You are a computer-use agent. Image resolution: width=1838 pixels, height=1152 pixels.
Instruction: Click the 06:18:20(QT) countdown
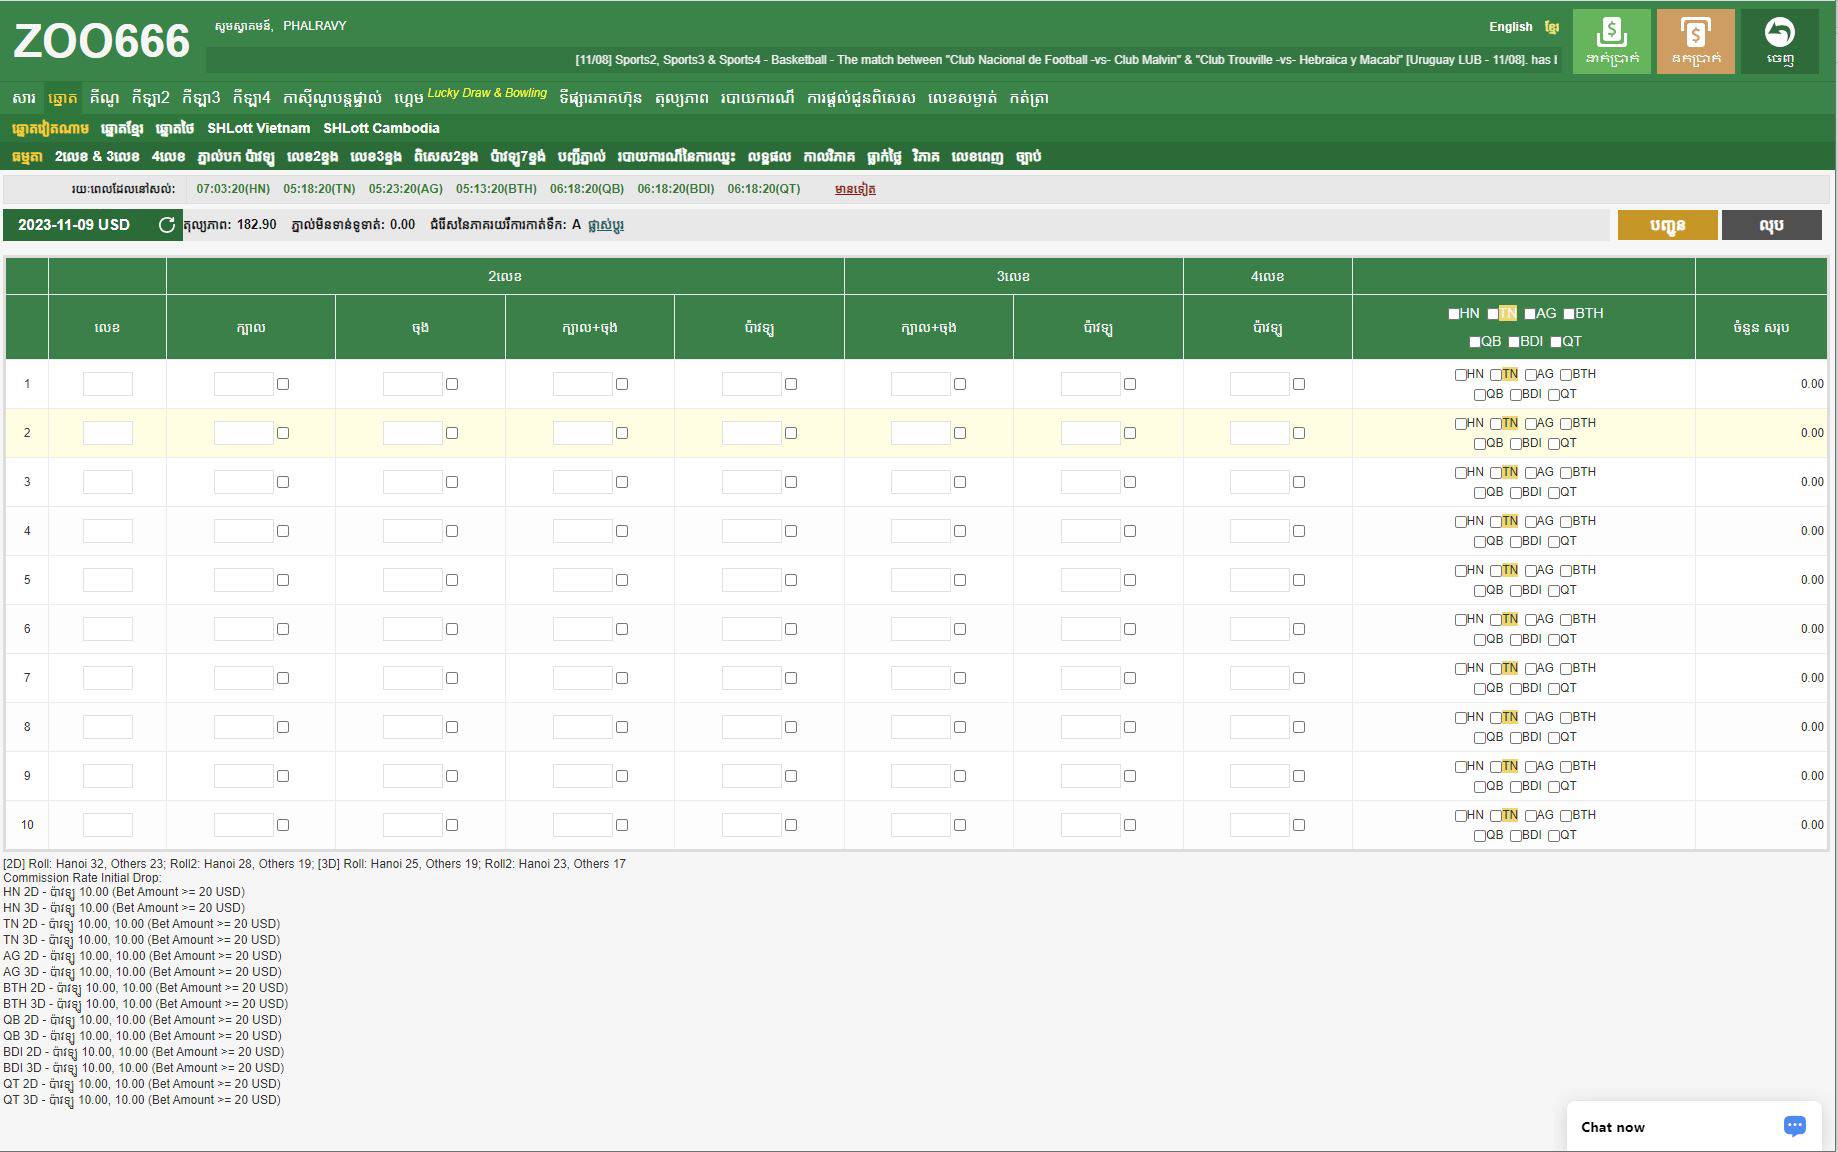click(764, 189)
